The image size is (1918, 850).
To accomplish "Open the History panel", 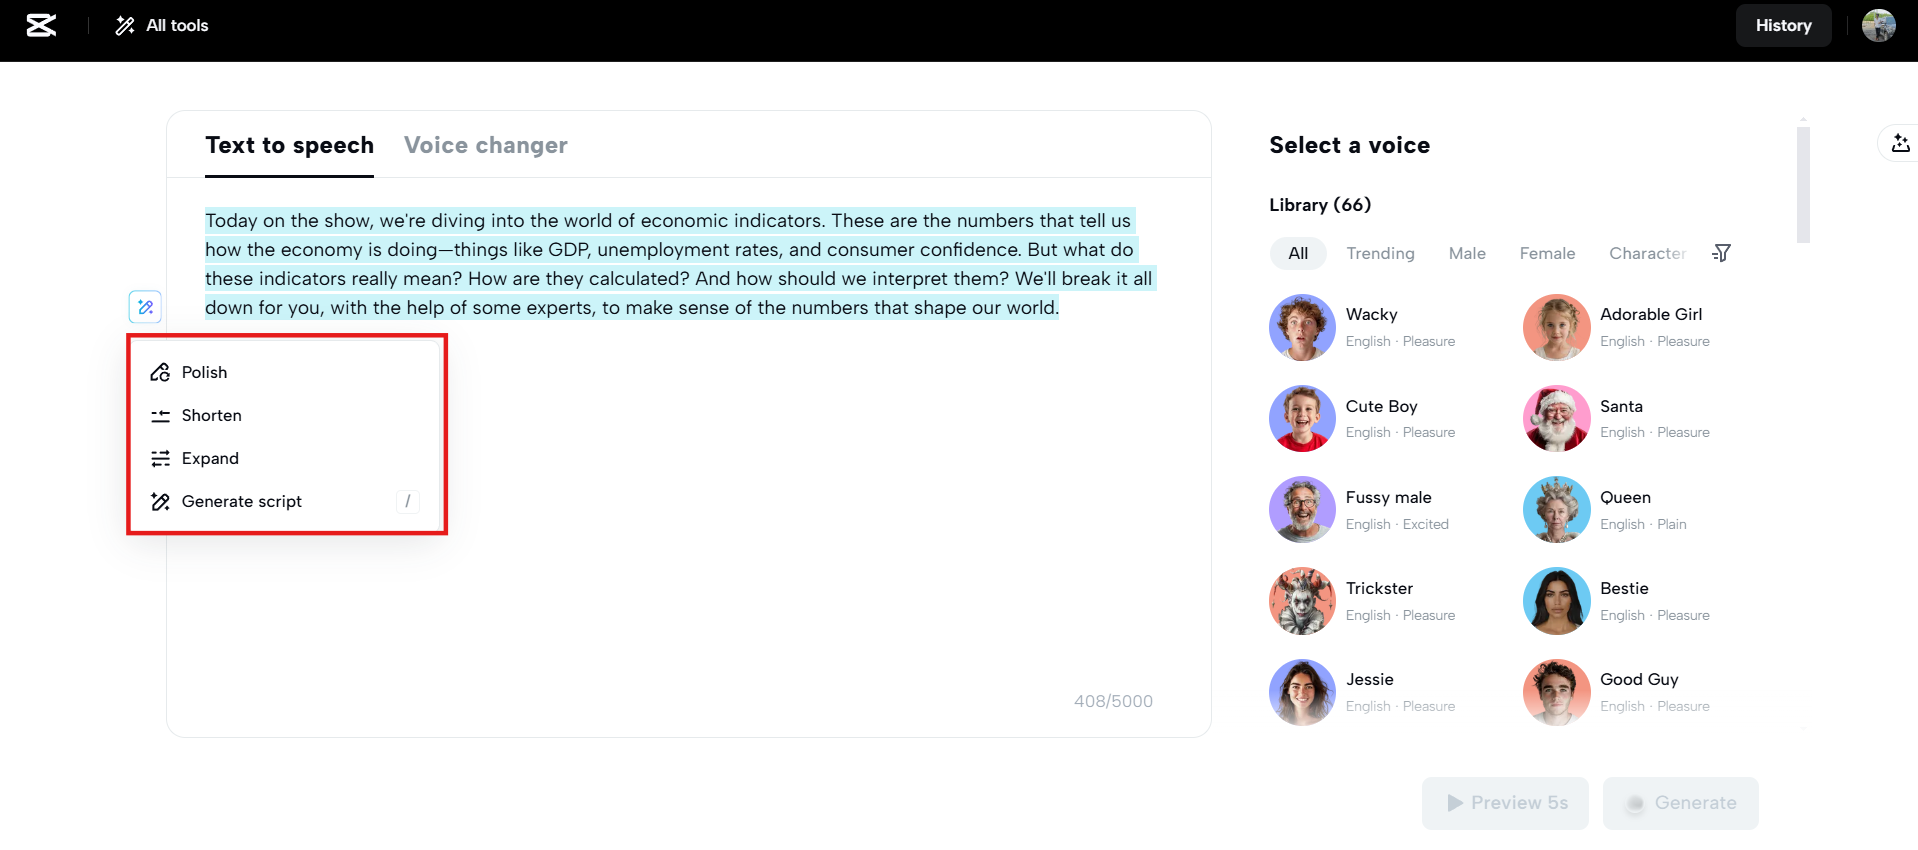I will (x=1783, y=26).
